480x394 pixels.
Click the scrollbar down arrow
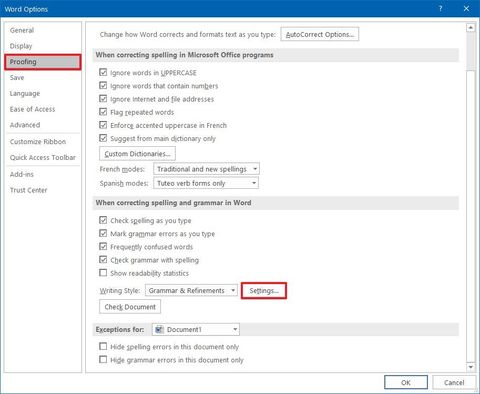coord(470,367)
